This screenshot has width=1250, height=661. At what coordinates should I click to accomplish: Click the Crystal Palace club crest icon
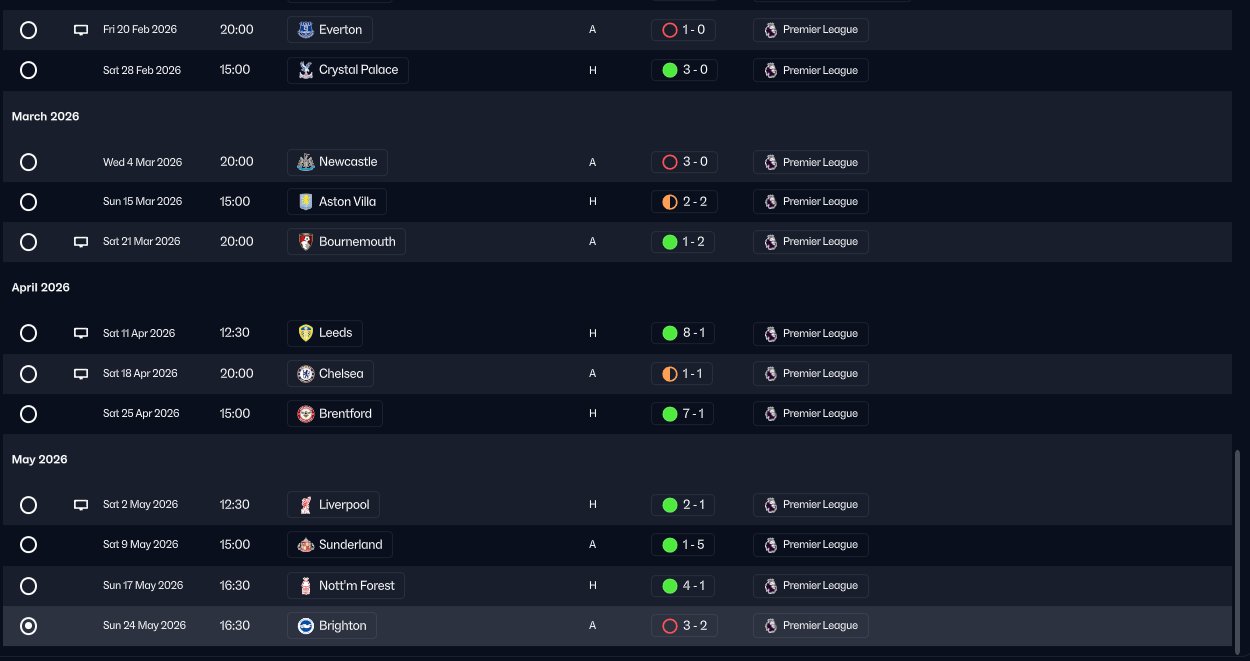coord(305,70)
